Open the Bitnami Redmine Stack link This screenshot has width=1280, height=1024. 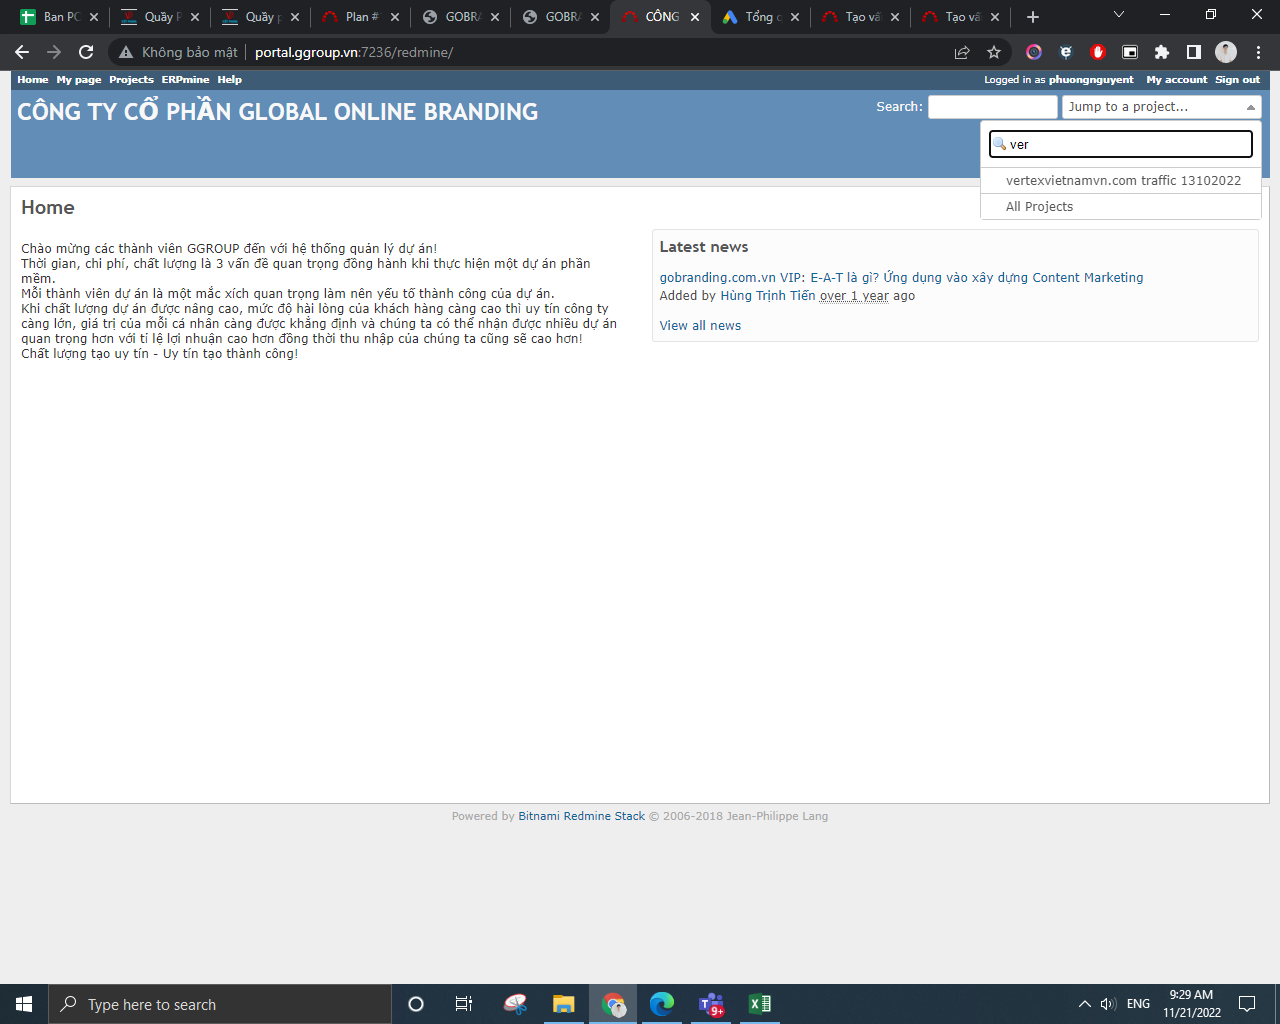tap(581, 816)
